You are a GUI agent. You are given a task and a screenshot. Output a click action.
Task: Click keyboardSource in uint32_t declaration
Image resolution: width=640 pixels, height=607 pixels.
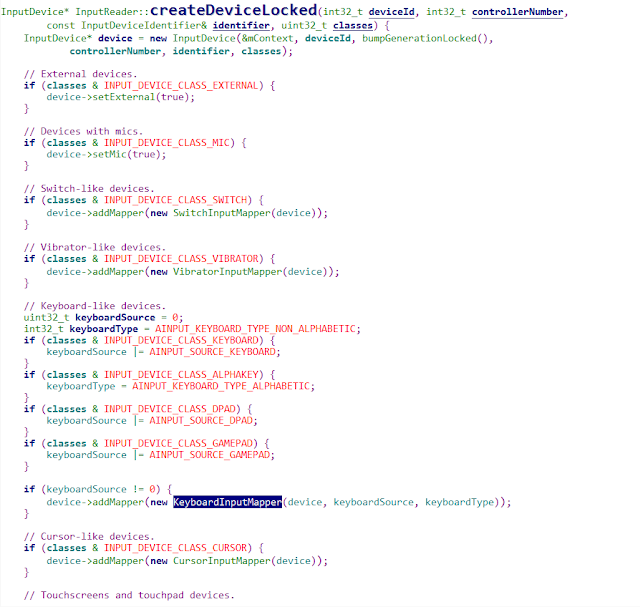[x=115, y=318]
